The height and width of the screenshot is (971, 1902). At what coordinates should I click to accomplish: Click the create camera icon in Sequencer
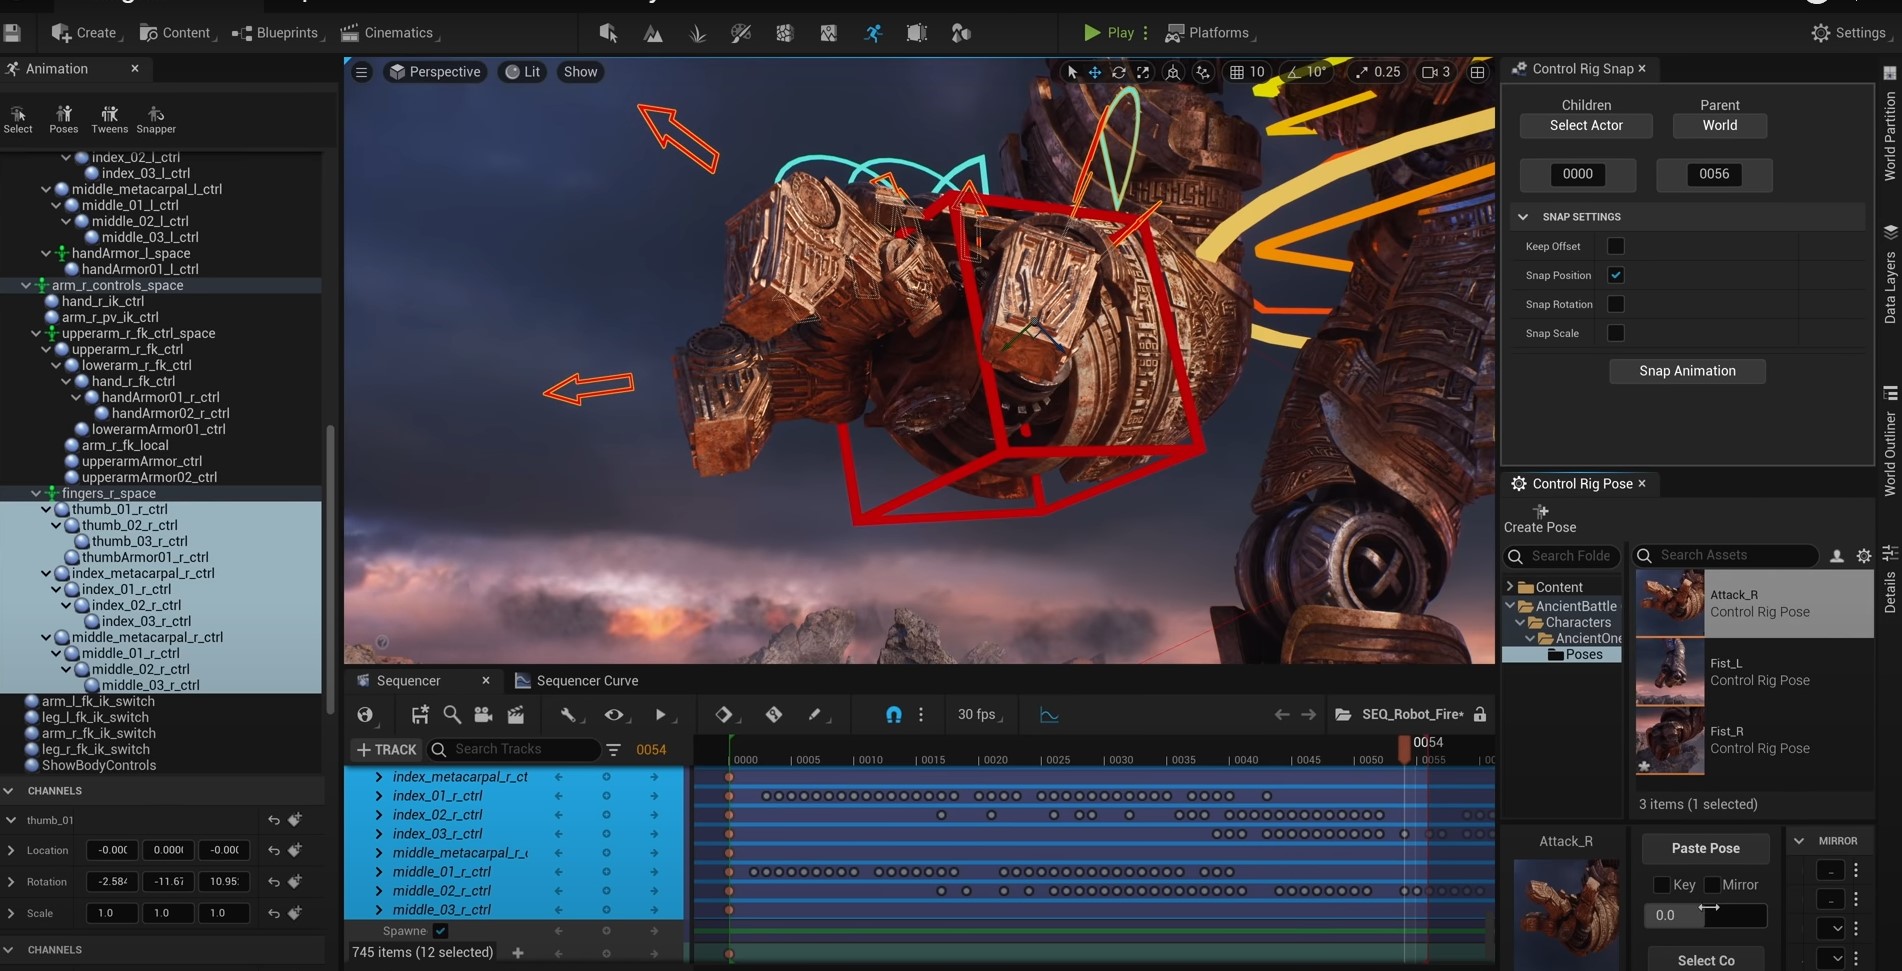[483, 714]
